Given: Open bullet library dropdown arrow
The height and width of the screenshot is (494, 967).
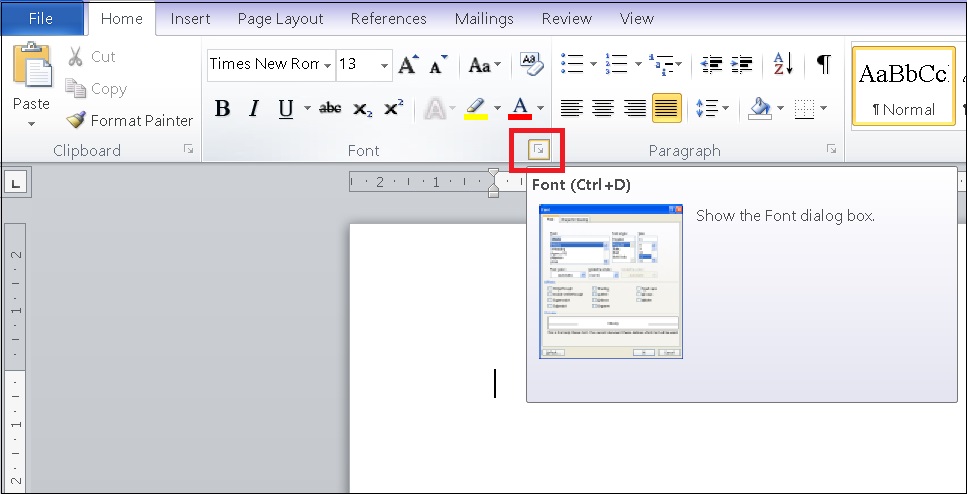Looking at the screenshot, I should tap(593, 64).
